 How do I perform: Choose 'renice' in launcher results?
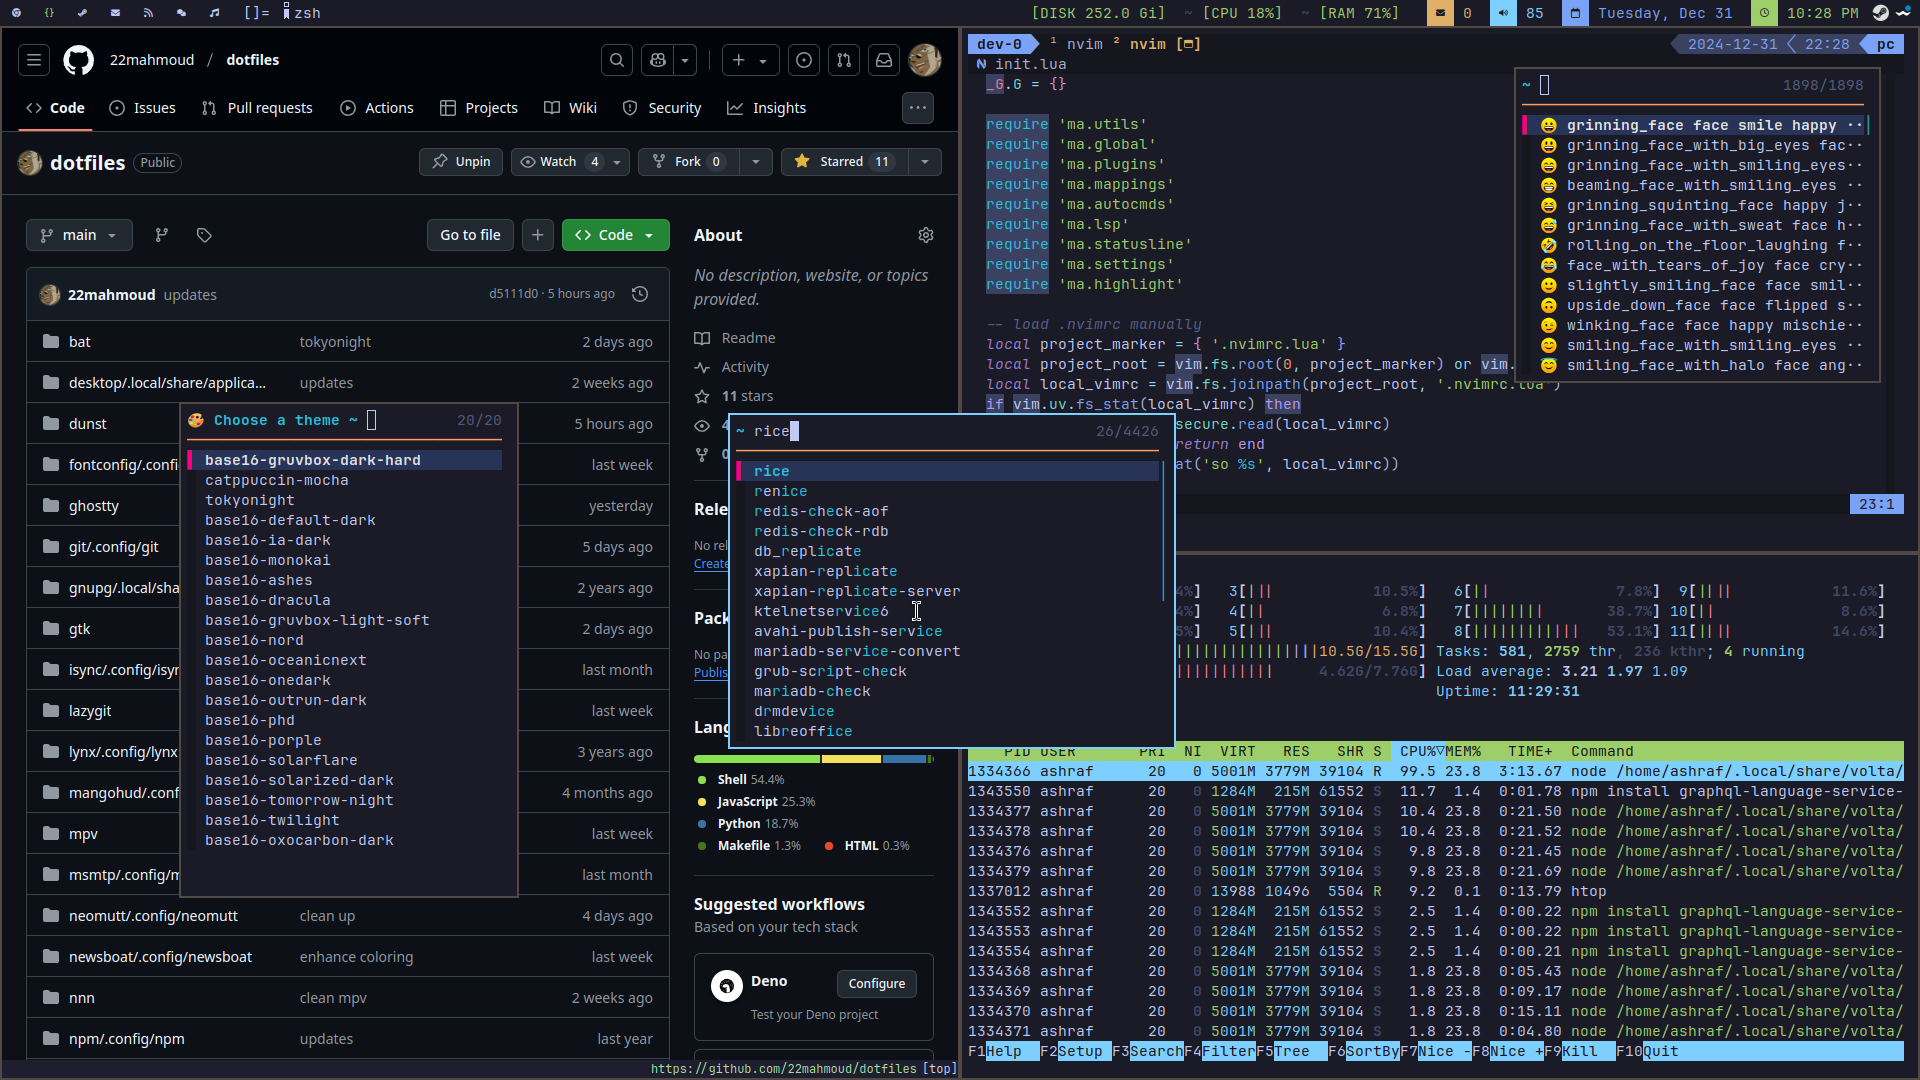point(781,491)
